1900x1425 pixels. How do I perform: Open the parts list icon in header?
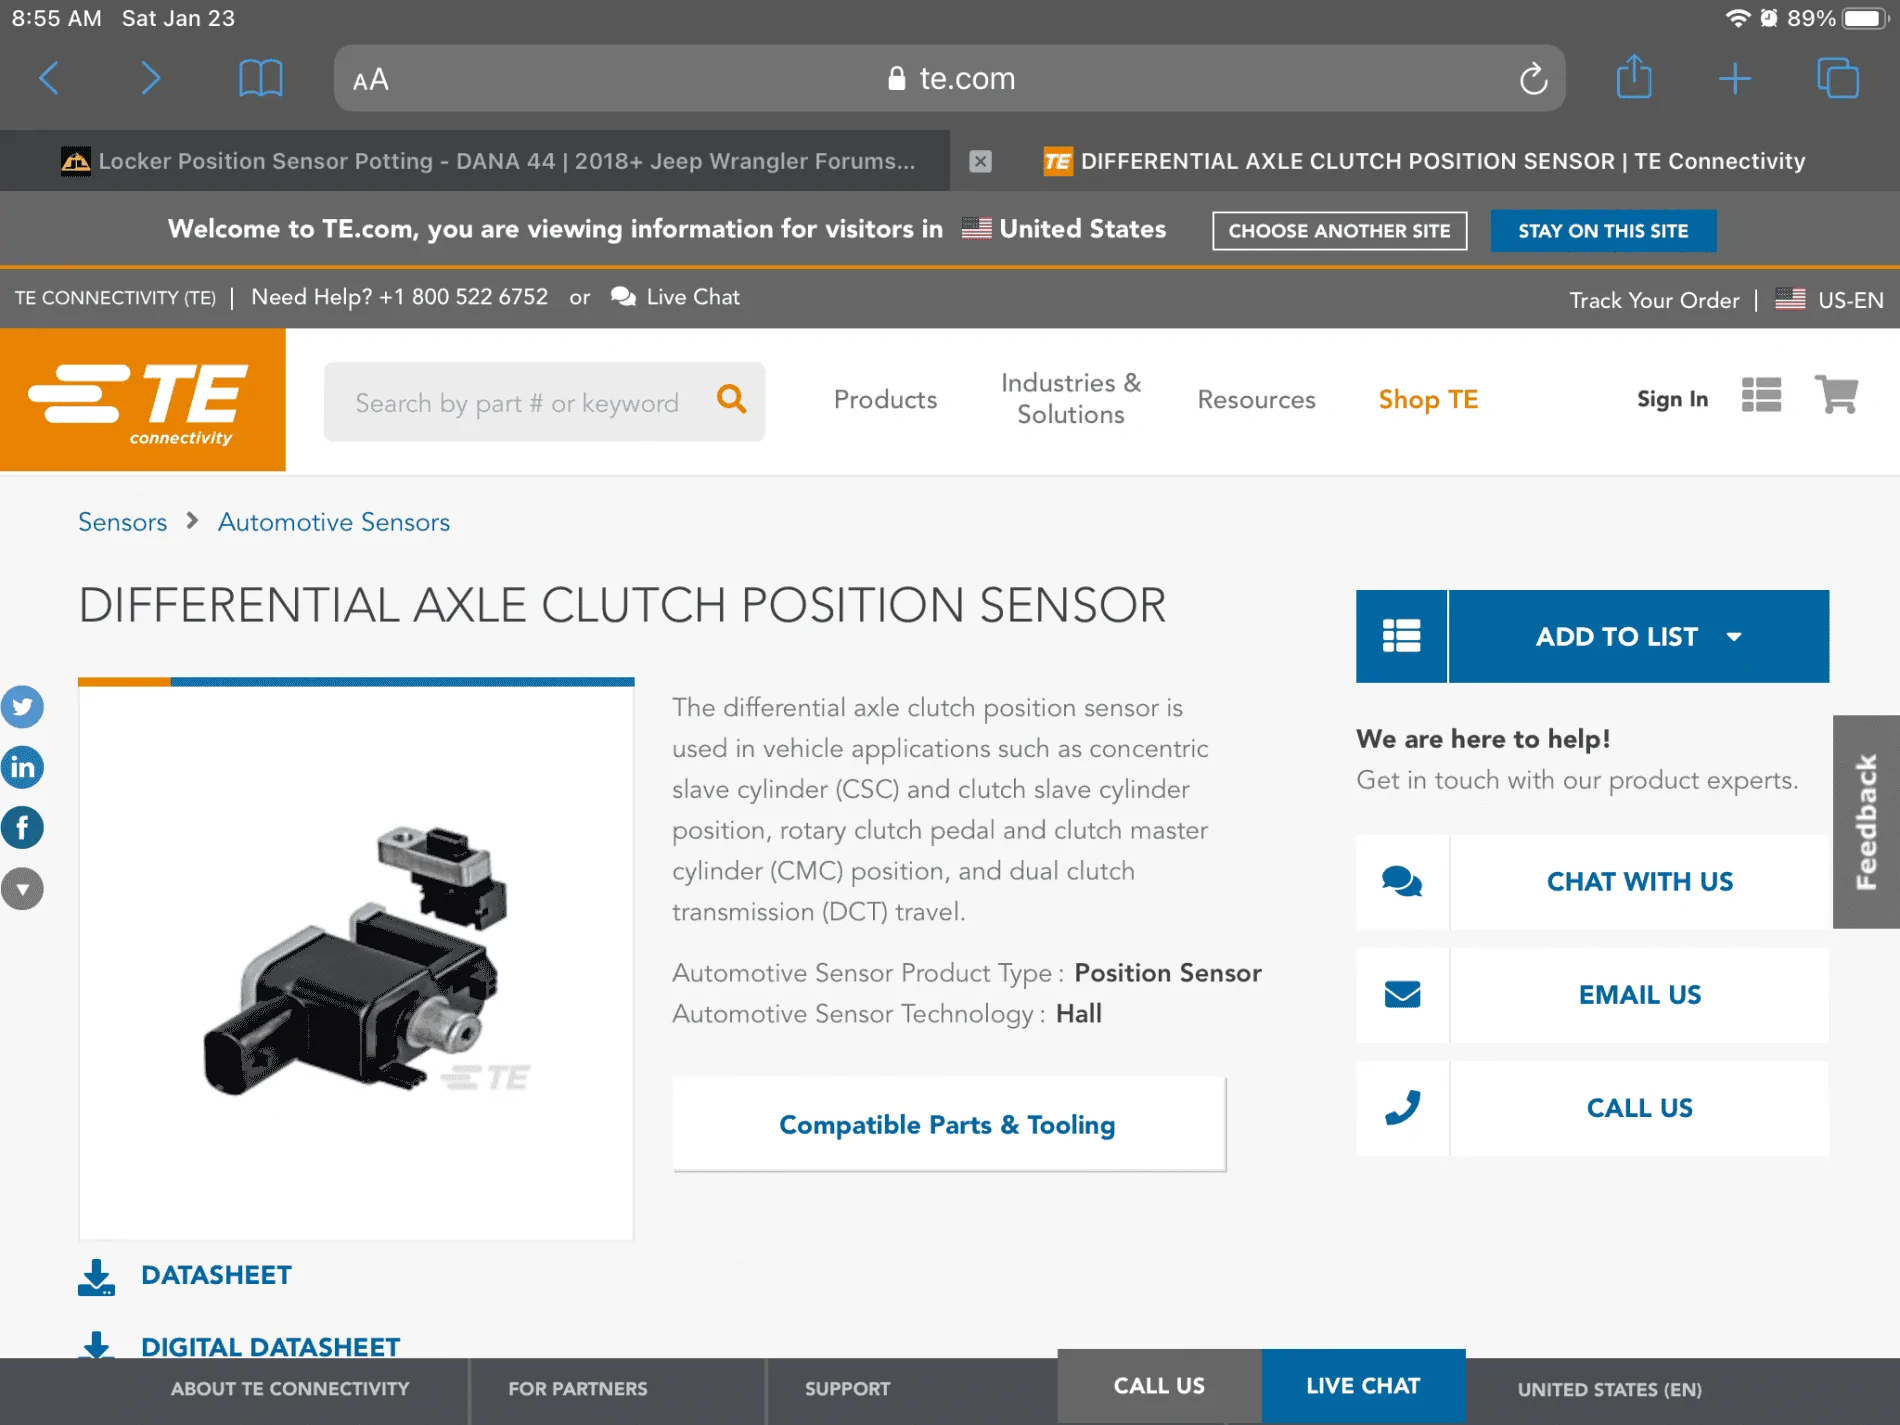click(1761, 395)
